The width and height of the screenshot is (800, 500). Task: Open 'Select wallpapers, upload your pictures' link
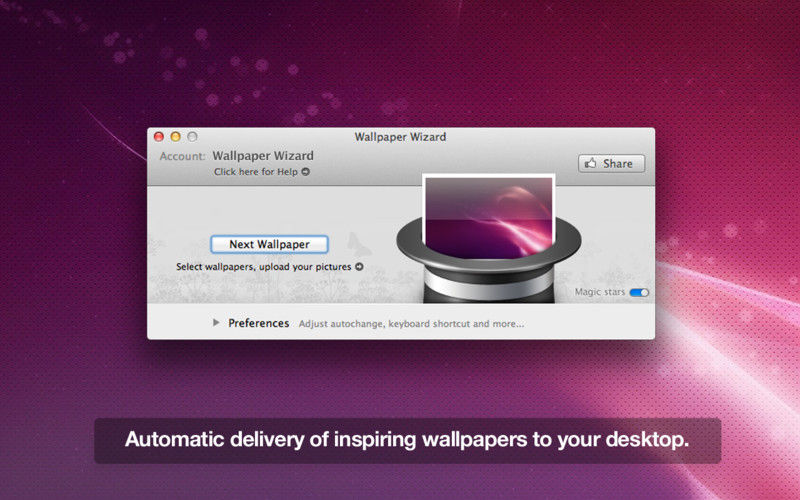pyautogui.click(x=264, y=266)
